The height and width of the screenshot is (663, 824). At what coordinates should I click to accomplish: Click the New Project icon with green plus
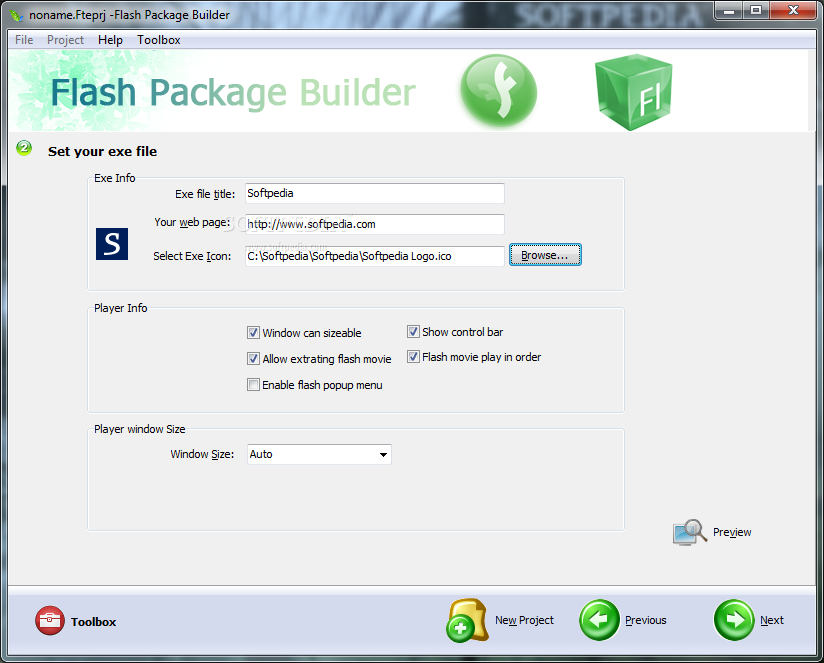(x=467, y=620)
